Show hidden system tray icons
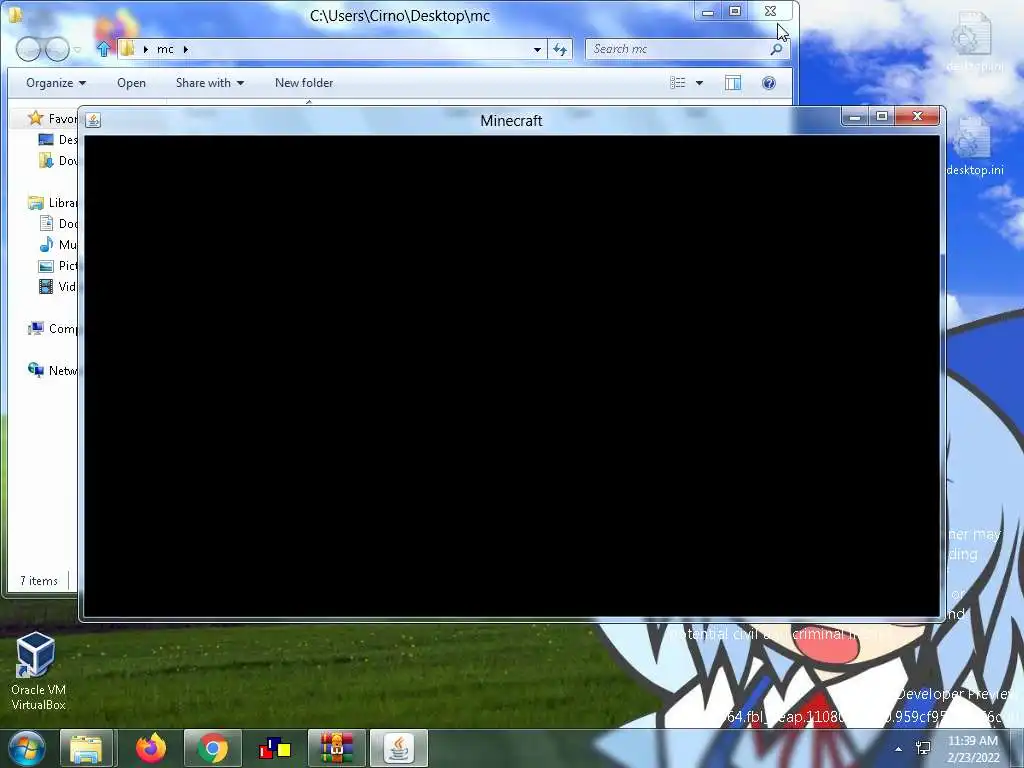 [899, 749]
